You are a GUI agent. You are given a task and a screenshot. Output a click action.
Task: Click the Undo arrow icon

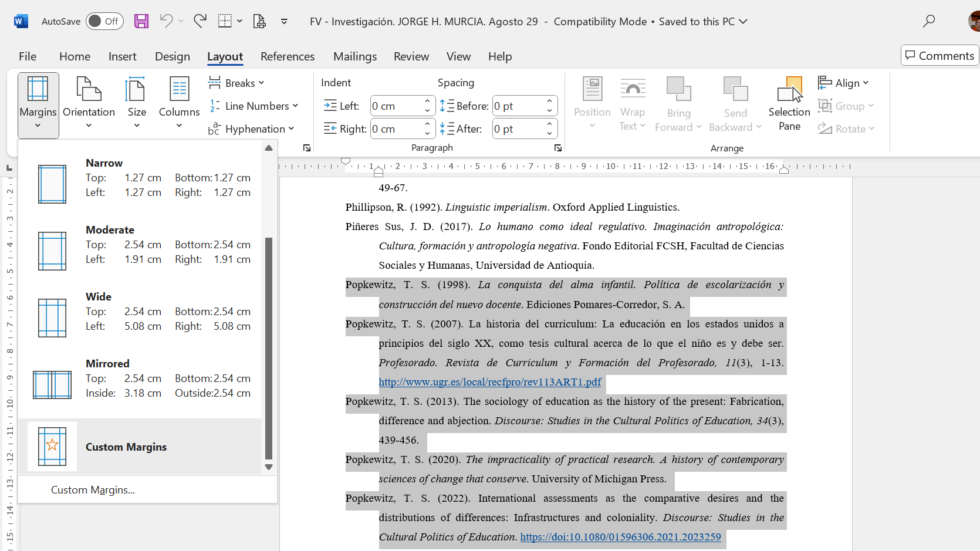(x=166, y=21)
